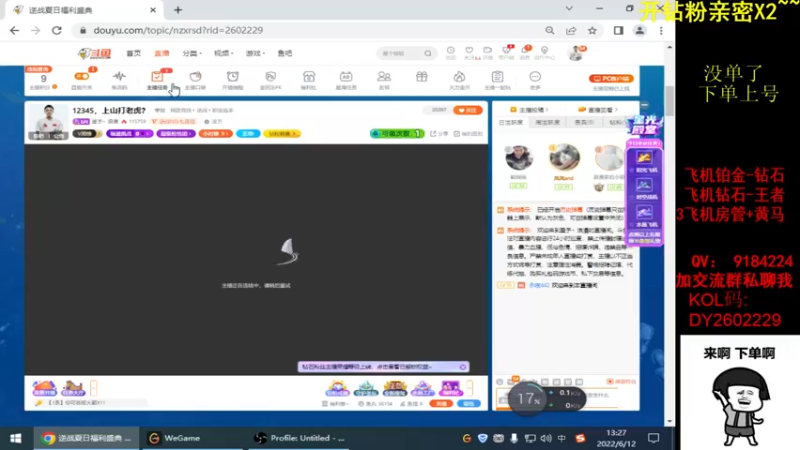
Task: Click the orange 小时榜 pill tag
Action: tap(215, 134)
